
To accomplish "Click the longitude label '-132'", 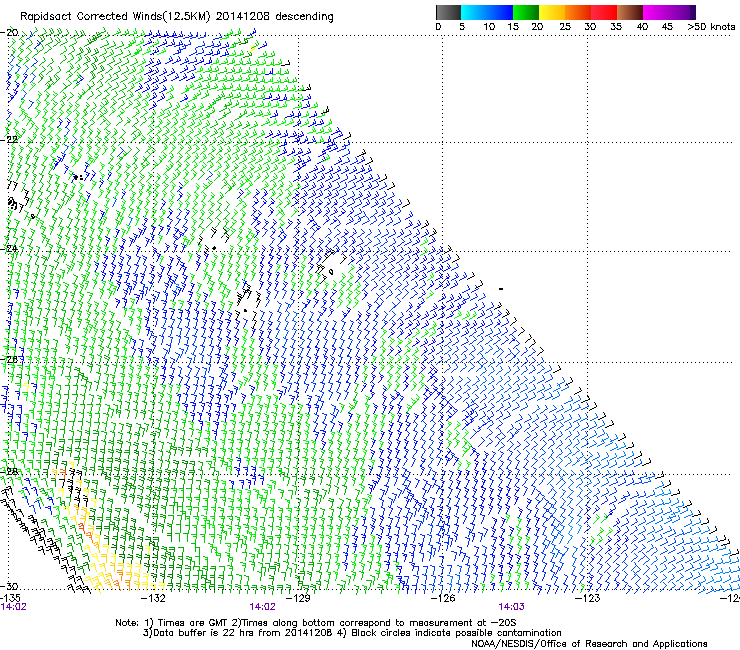I will (x=154, y=598).
